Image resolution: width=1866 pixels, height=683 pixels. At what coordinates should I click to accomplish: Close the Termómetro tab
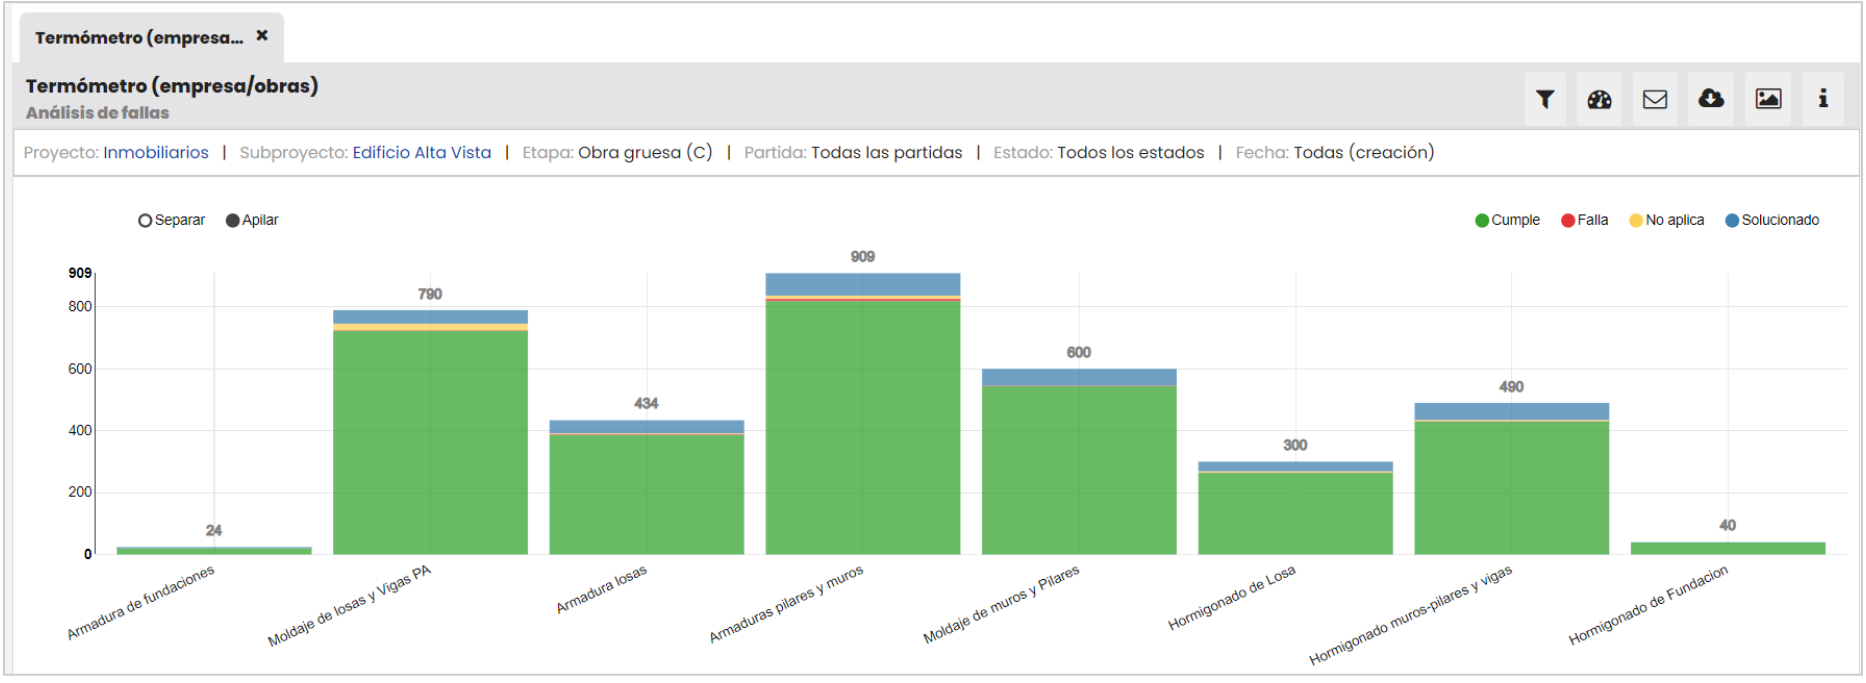(262, 36)
